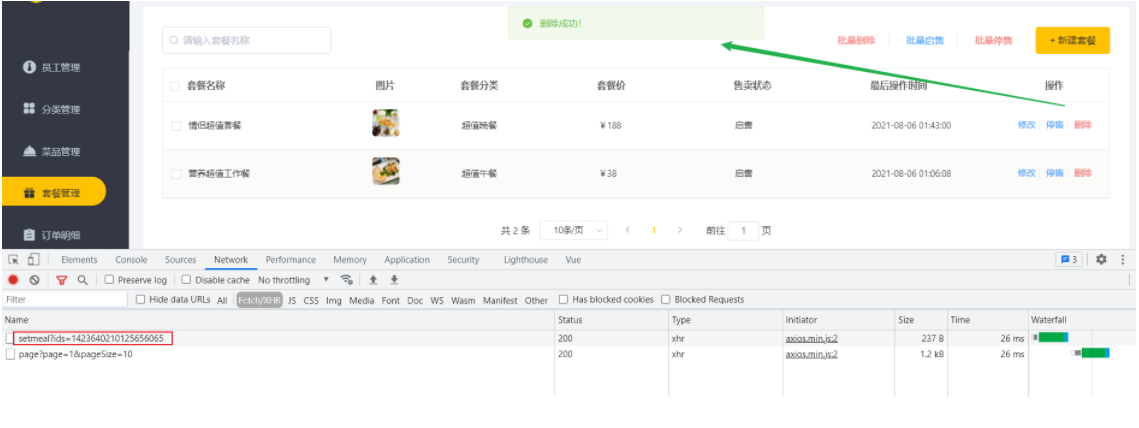Import HAR file with upload arrow
This screenshot has height=428, width=1139.
(x=373, y=280)
